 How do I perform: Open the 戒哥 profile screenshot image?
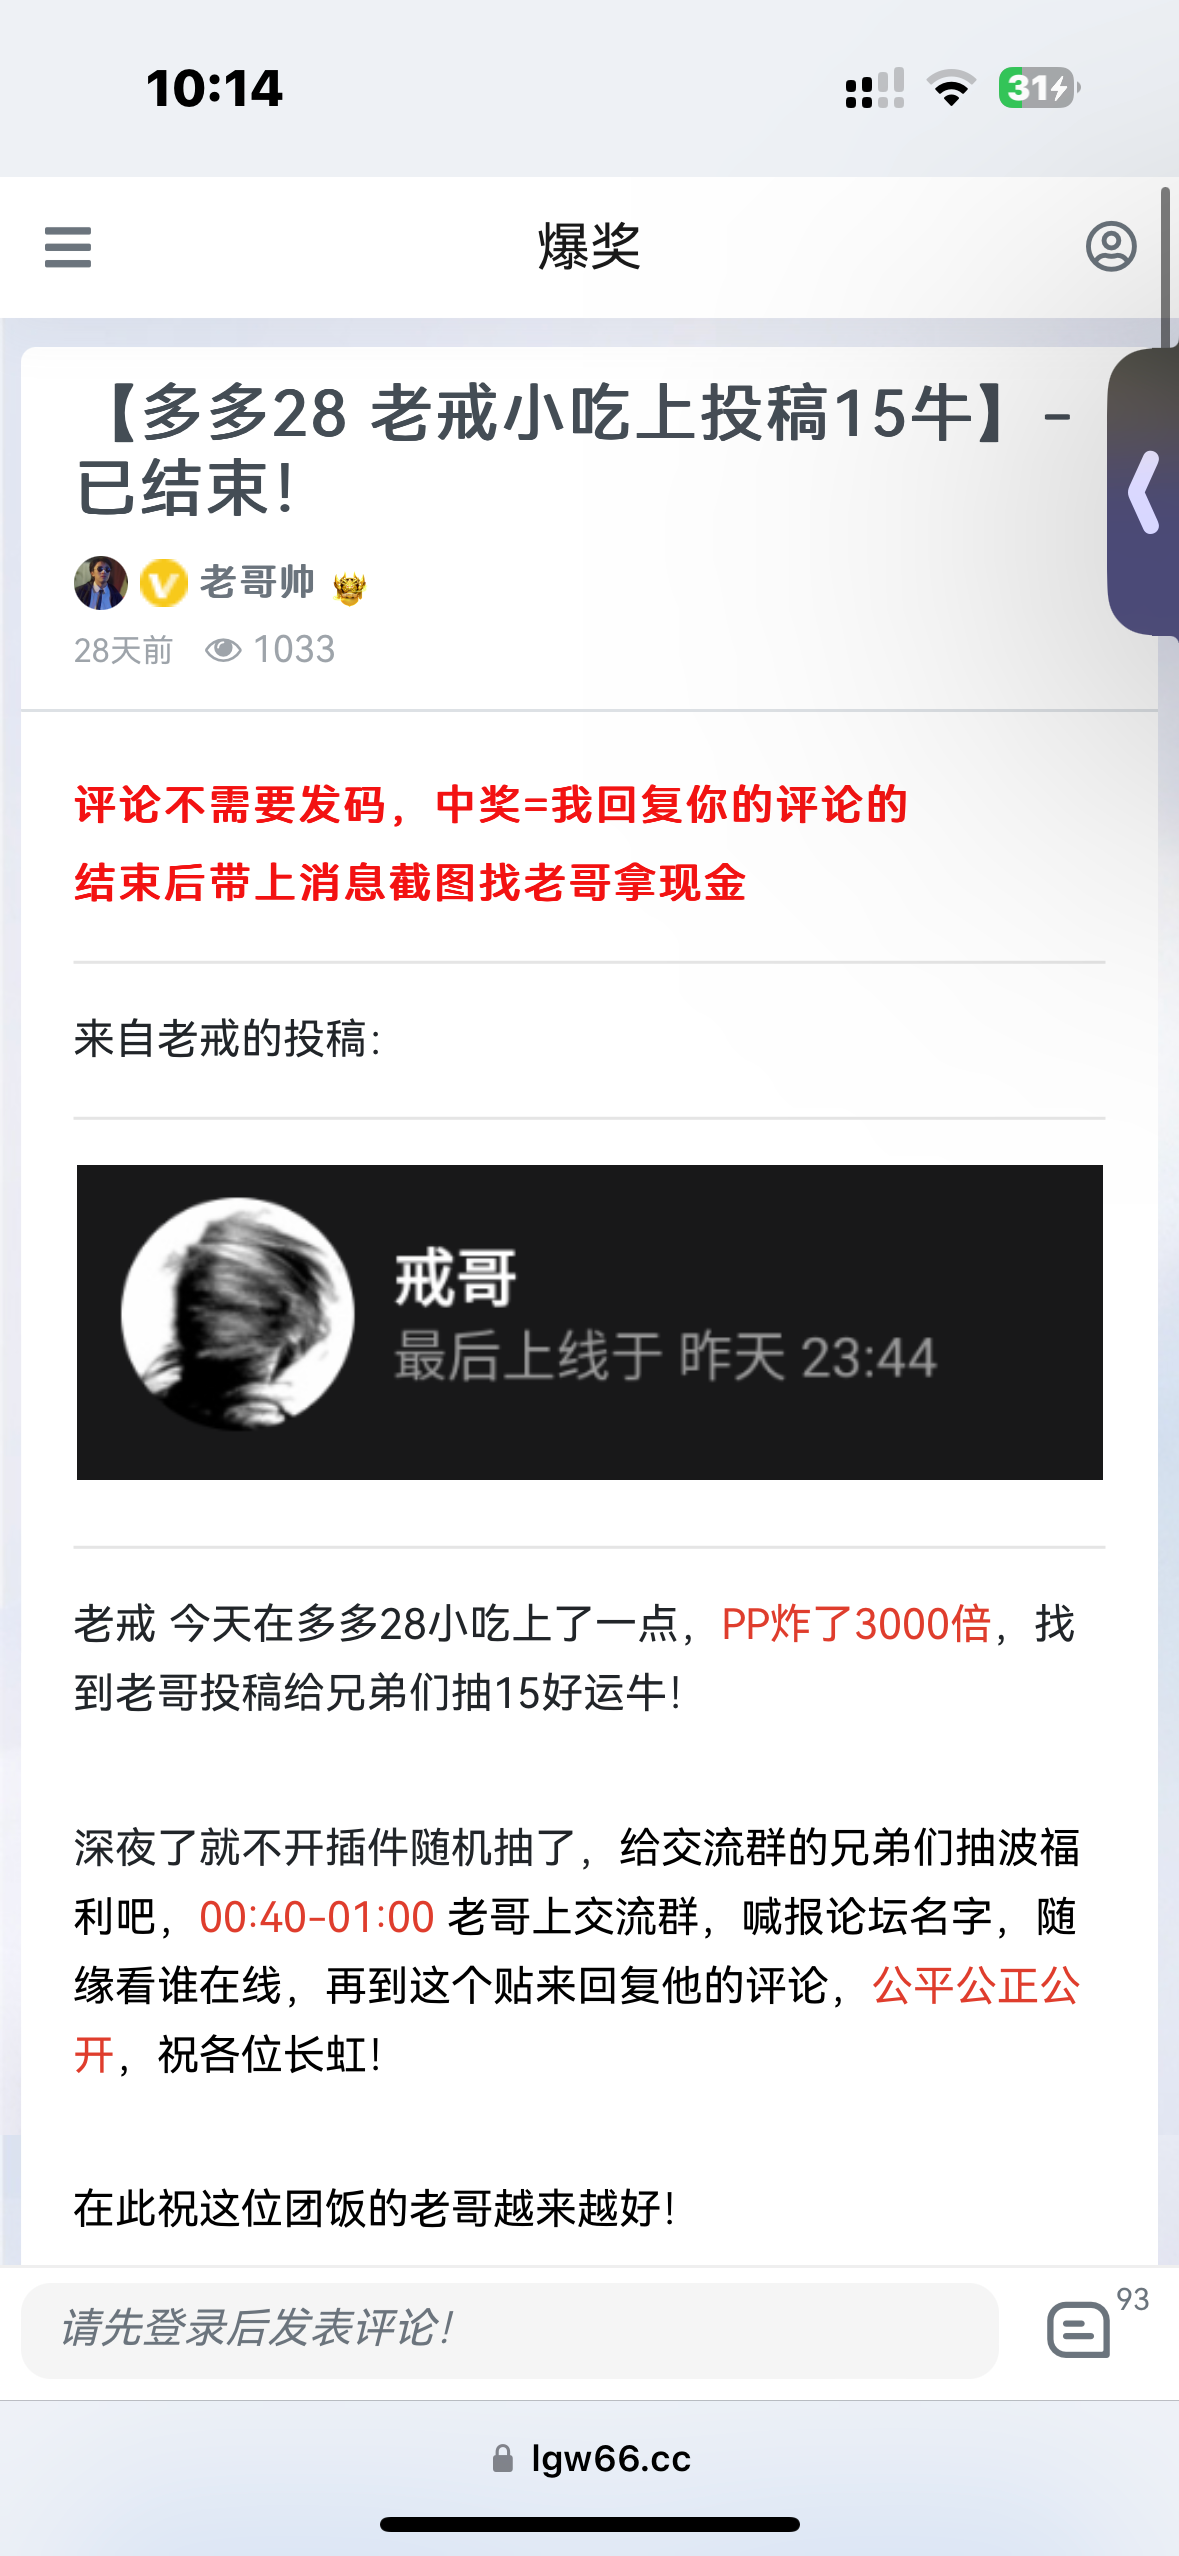pos(590,1322)
